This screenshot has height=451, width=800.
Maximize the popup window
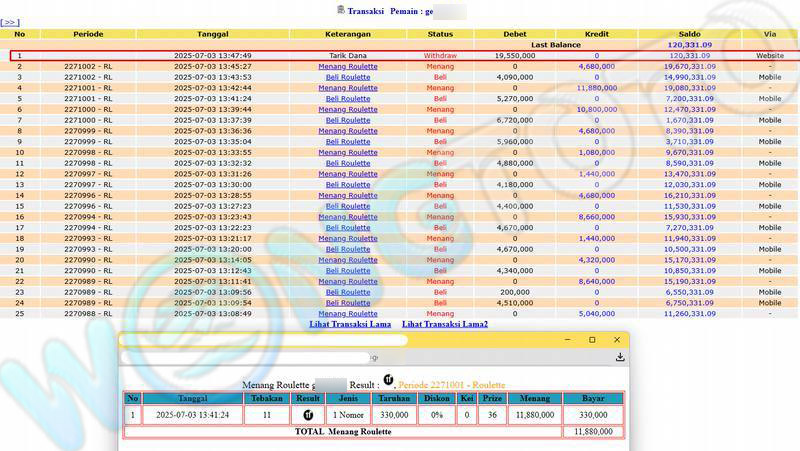click(x=591, y=340)
